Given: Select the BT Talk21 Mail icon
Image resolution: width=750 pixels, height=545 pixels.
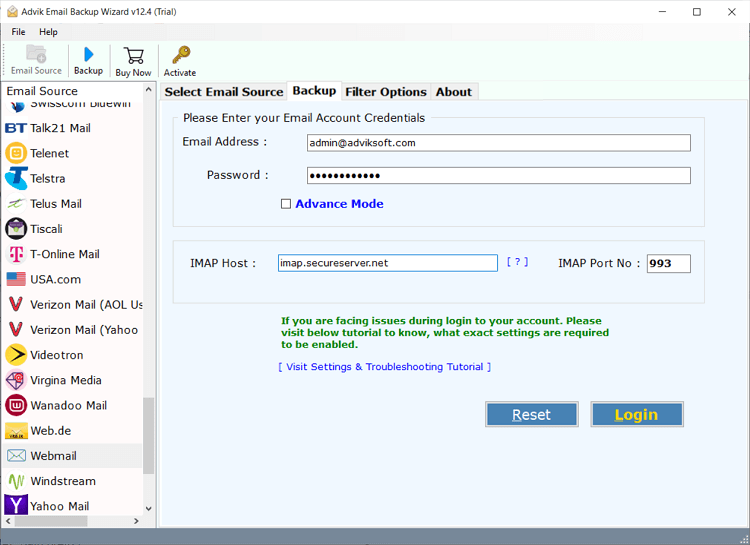Looking at the screenshot, I should pyautogui.click(x=16, y=128).
